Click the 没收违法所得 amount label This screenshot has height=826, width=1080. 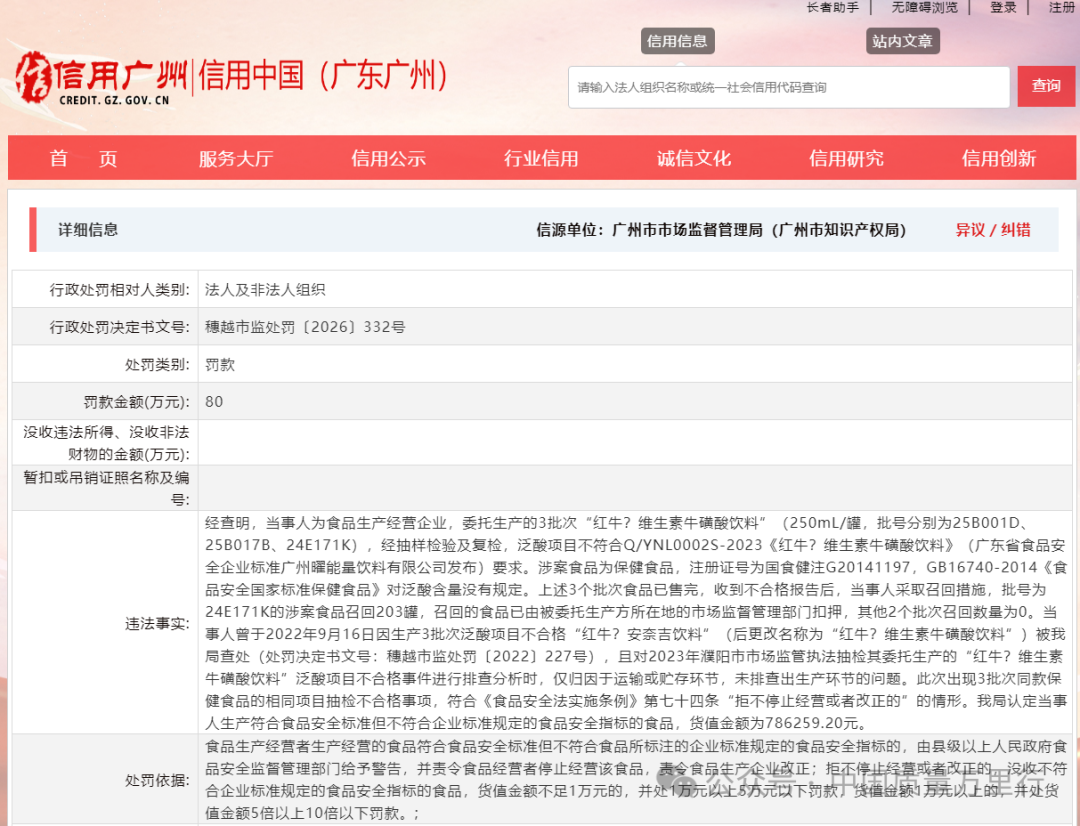click(x=107, y=443)
